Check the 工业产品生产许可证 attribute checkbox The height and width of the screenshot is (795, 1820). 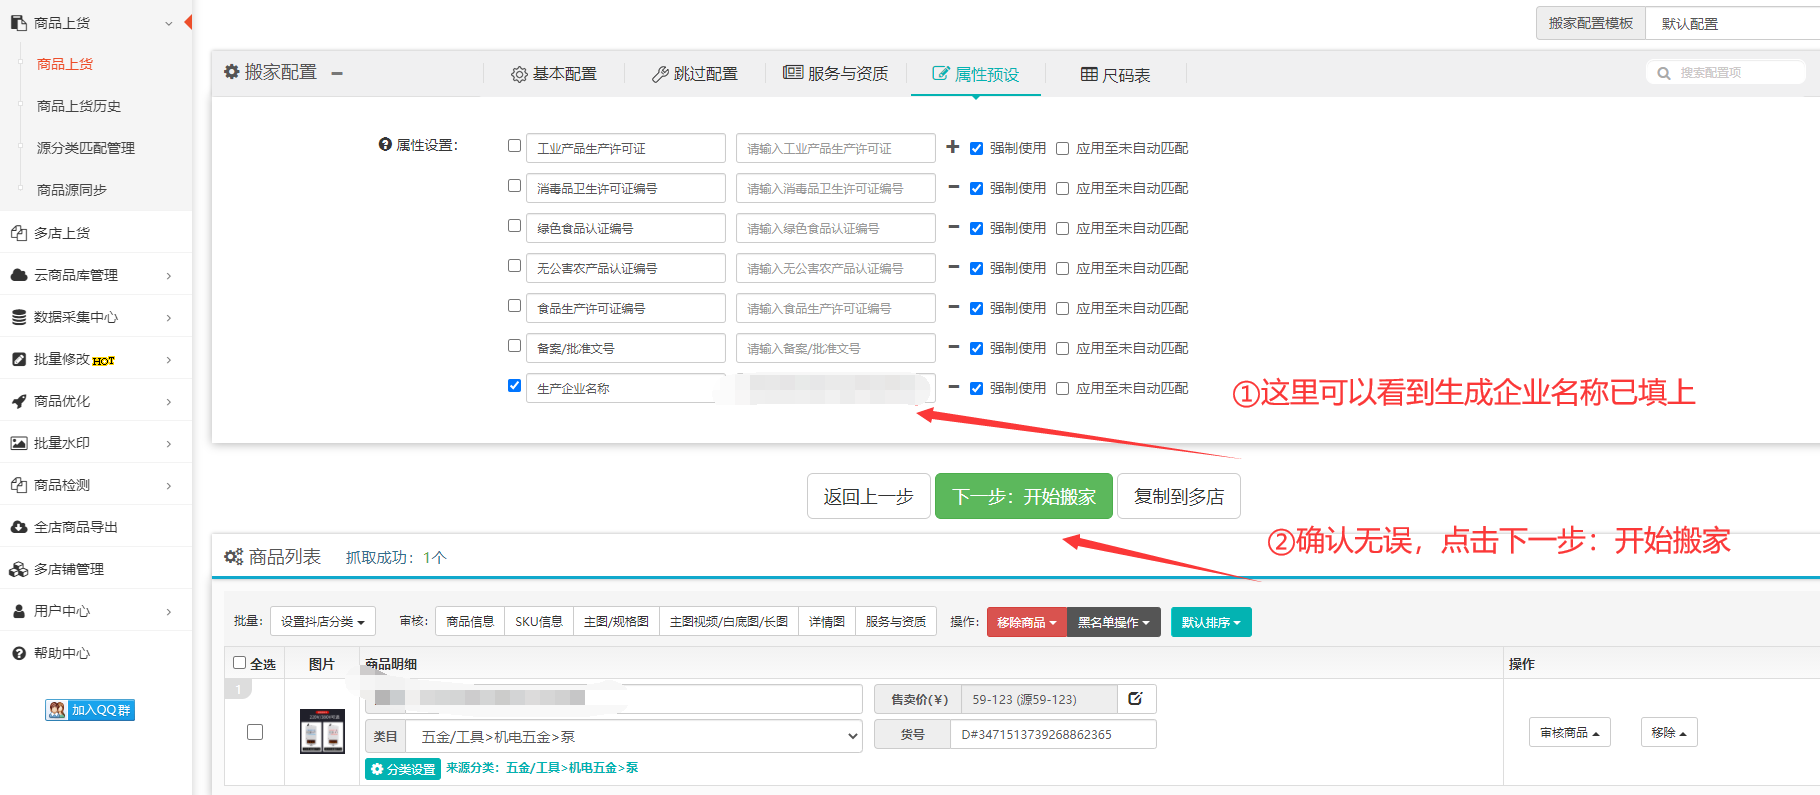(x=514, y=146)
